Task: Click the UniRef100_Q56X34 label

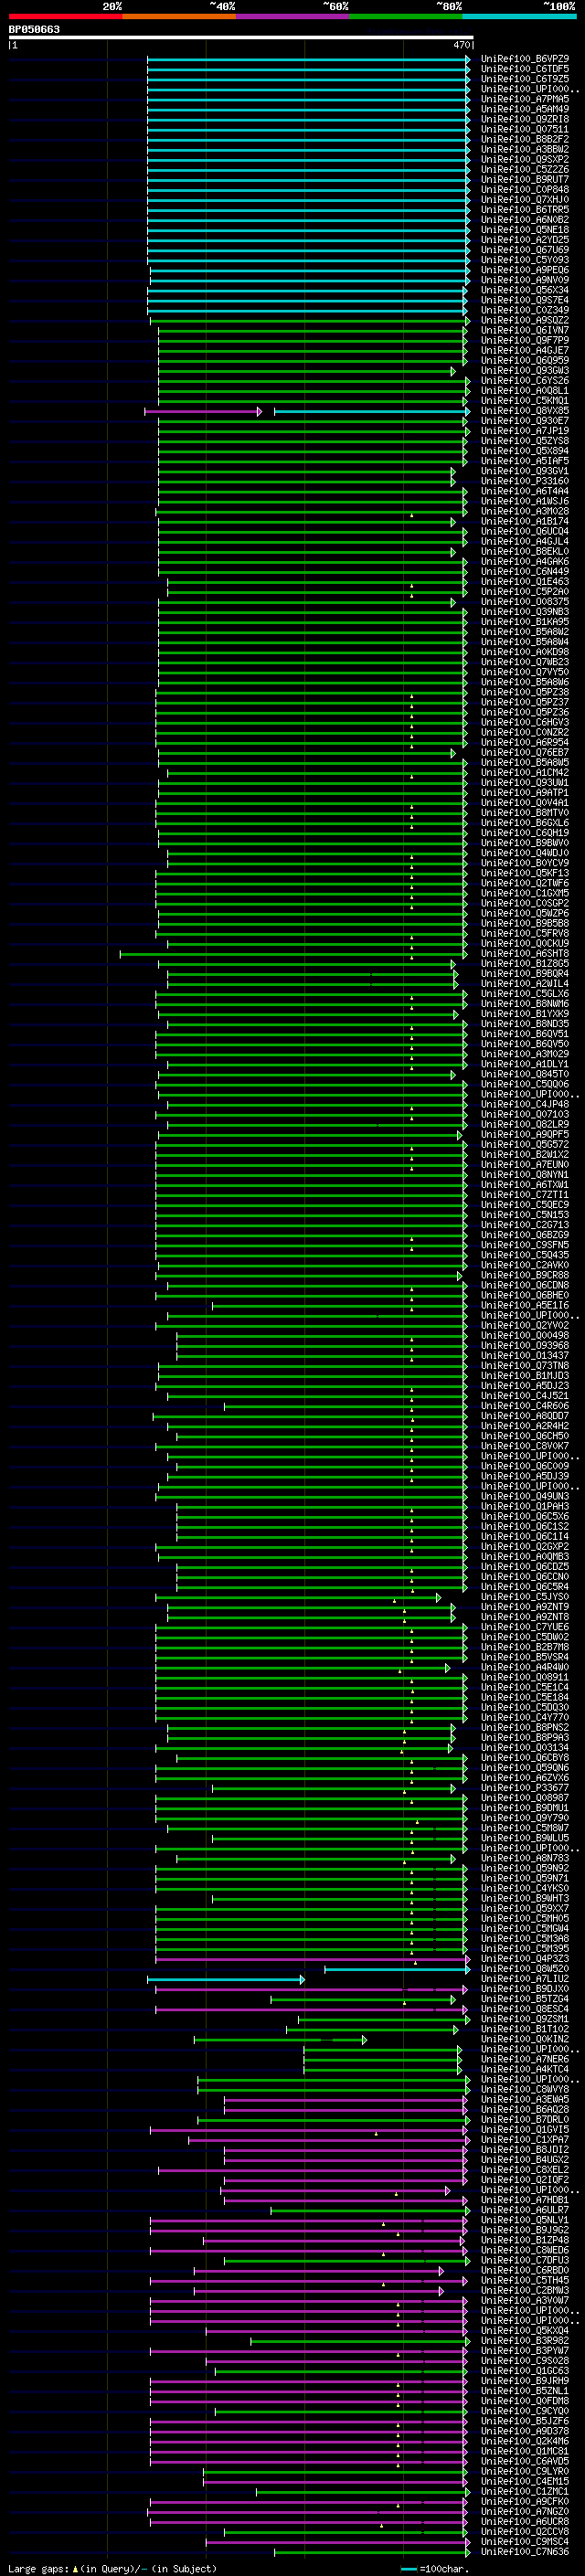Action: (x=524, y=290)
